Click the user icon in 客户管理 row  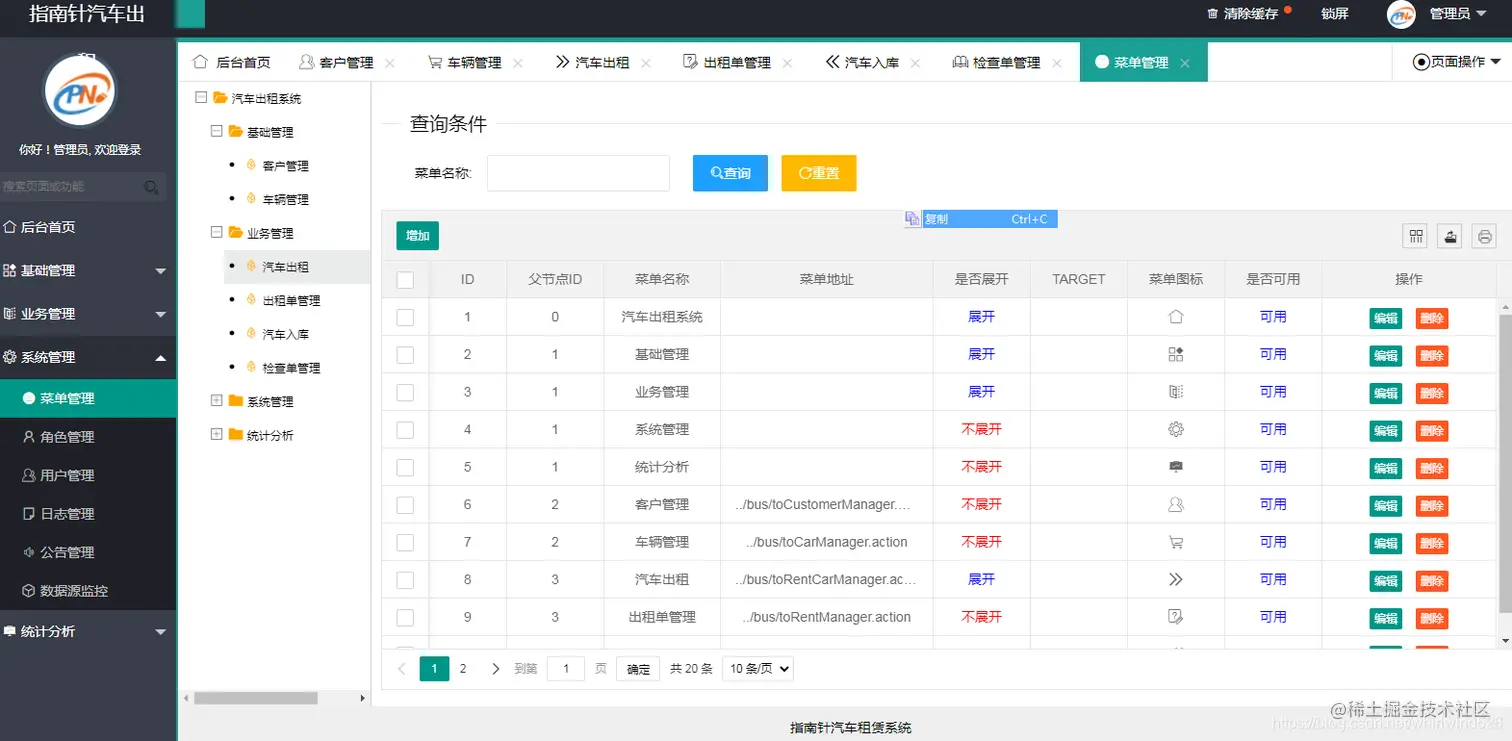click(1176, 505)
